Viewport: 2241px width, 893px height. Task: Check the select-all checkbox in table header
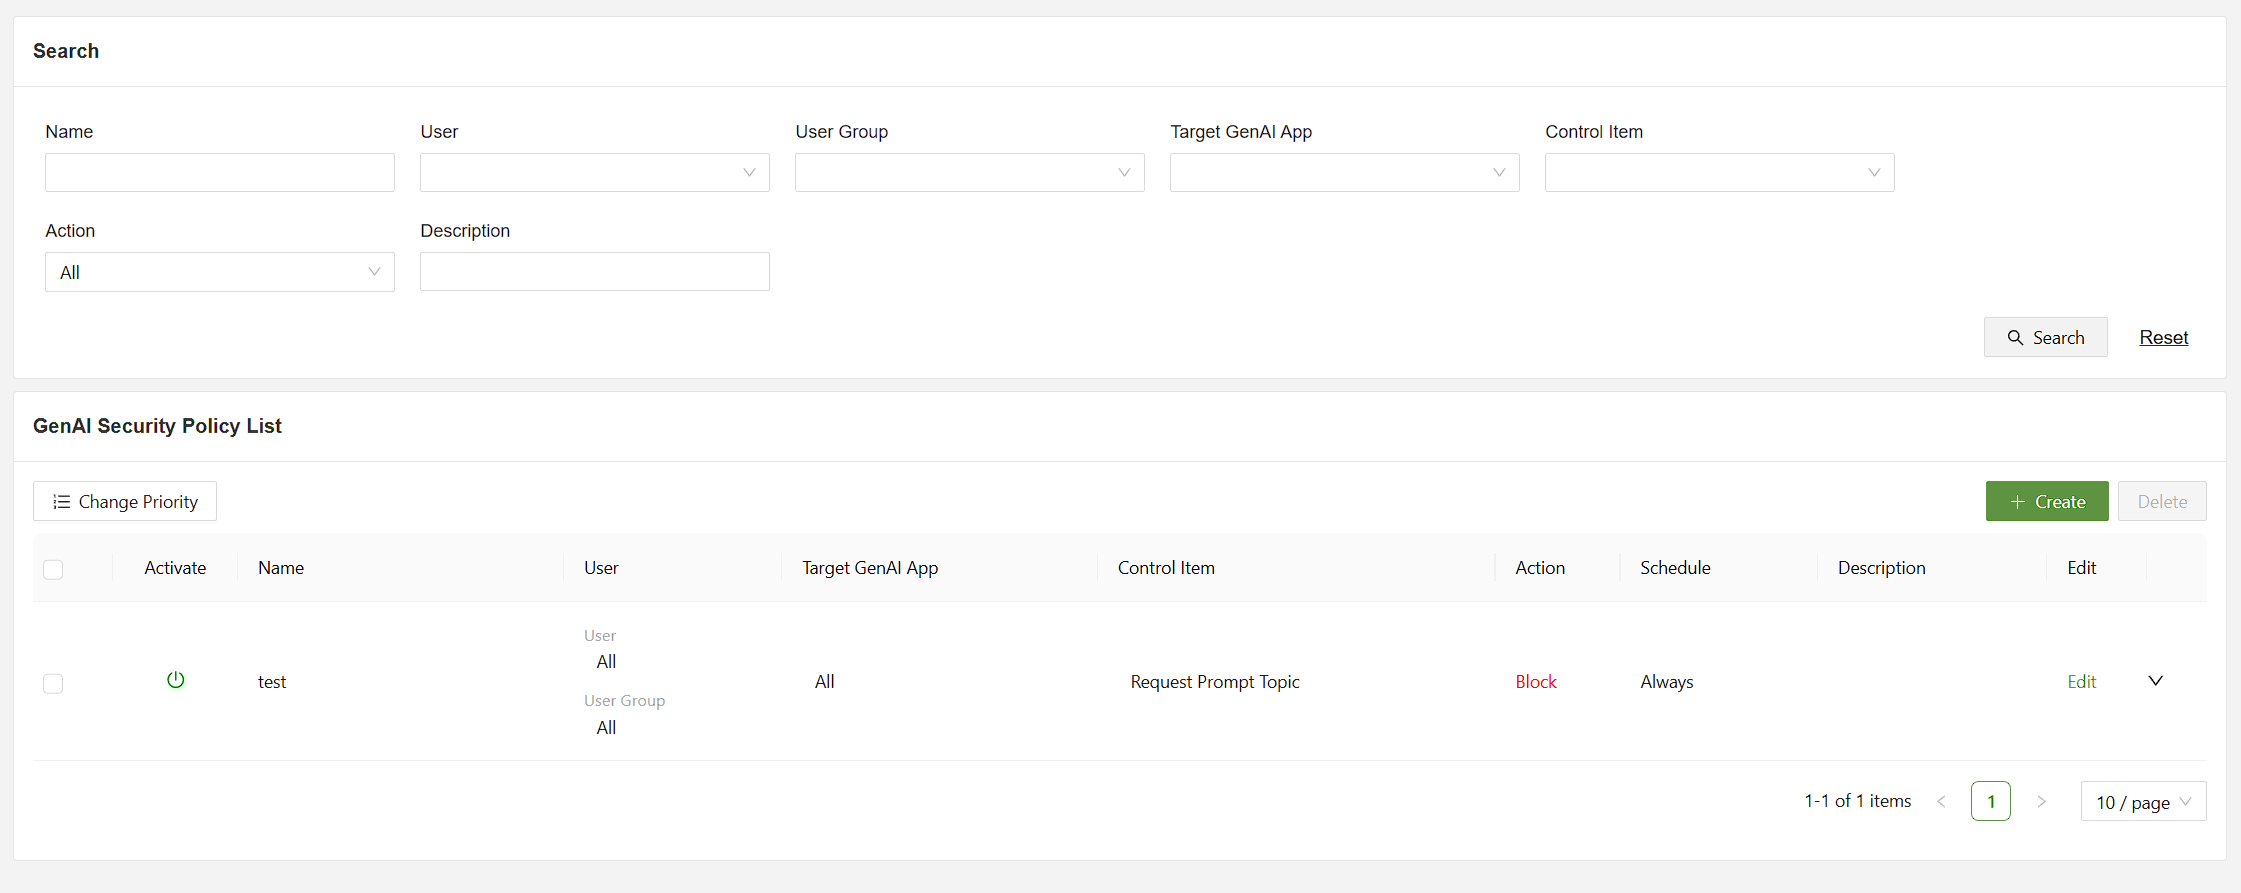pyautogui.click(x=54, y=569)
